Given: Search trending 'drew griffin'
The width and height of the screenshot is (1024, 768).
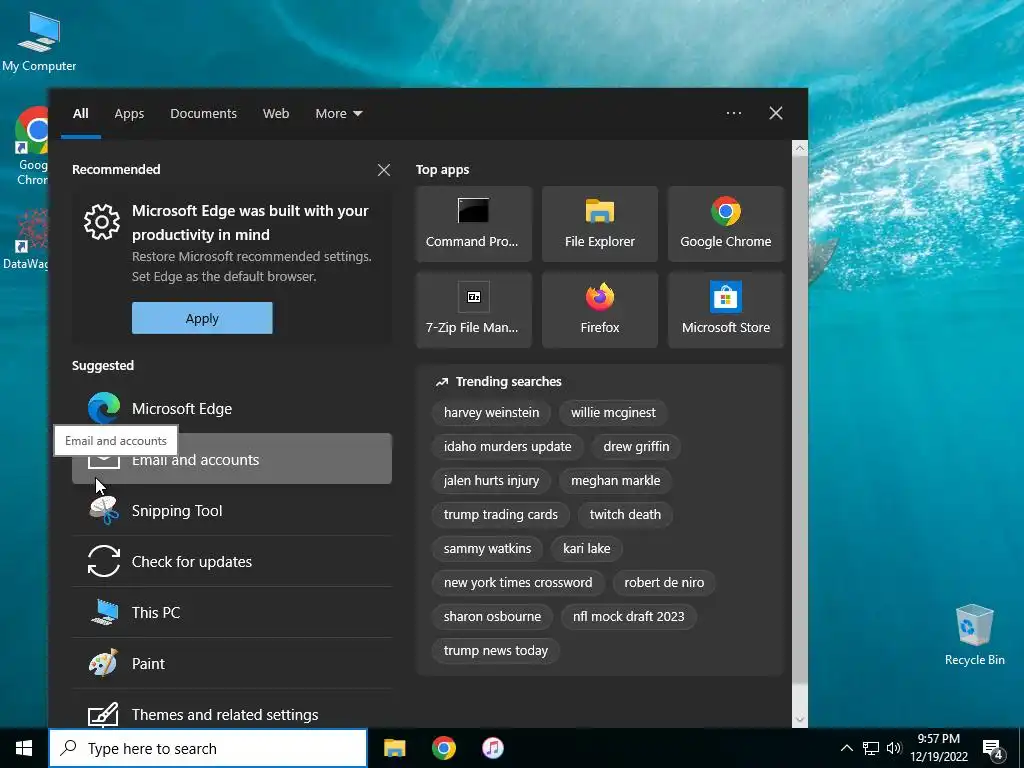Looking at the screenshot, I should [x=636, y=446].
